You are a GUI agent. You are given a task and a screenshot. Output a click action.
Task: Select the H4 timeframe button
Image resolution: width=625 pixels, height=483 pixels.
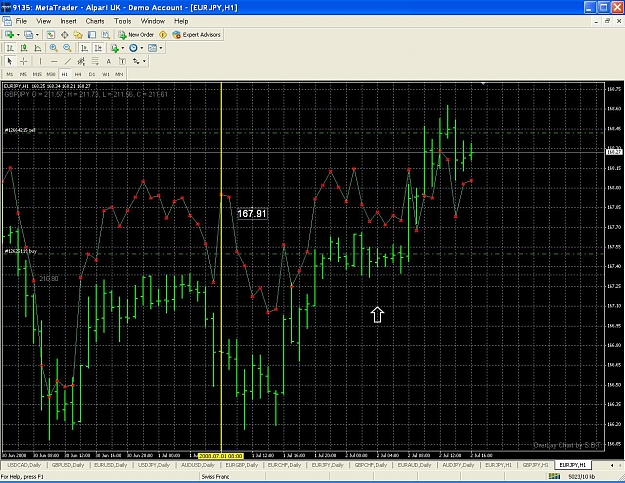[x=78, y=74]
